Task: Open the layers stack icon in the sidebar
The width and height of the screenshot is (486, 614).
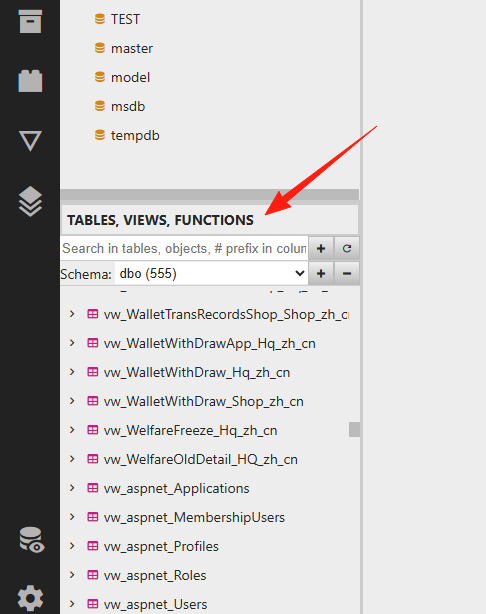Action: click(x=30, y=201)
